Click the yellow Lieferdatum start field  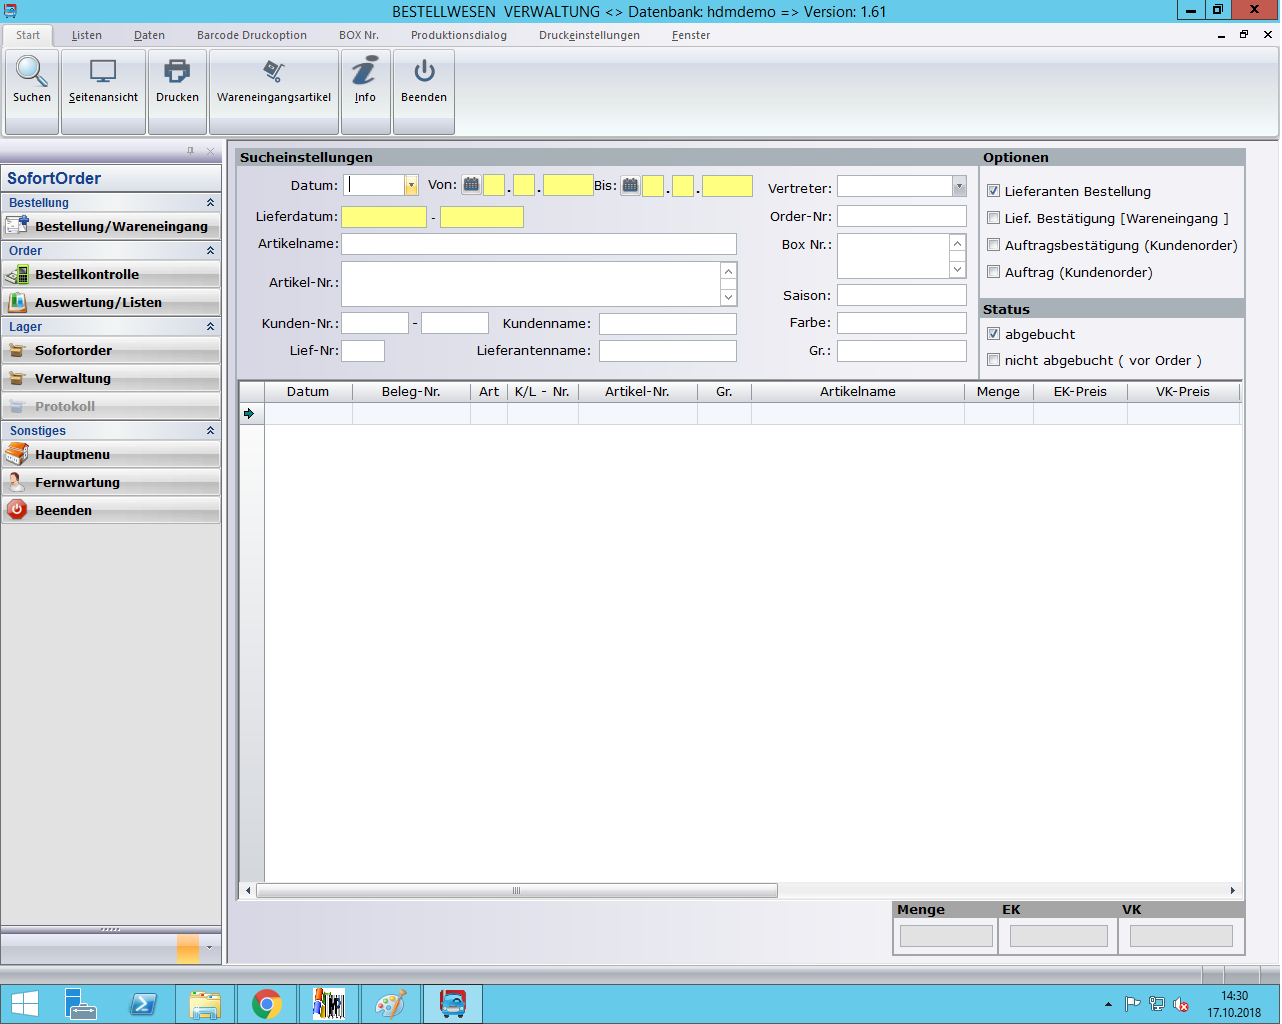pos(384,217)
